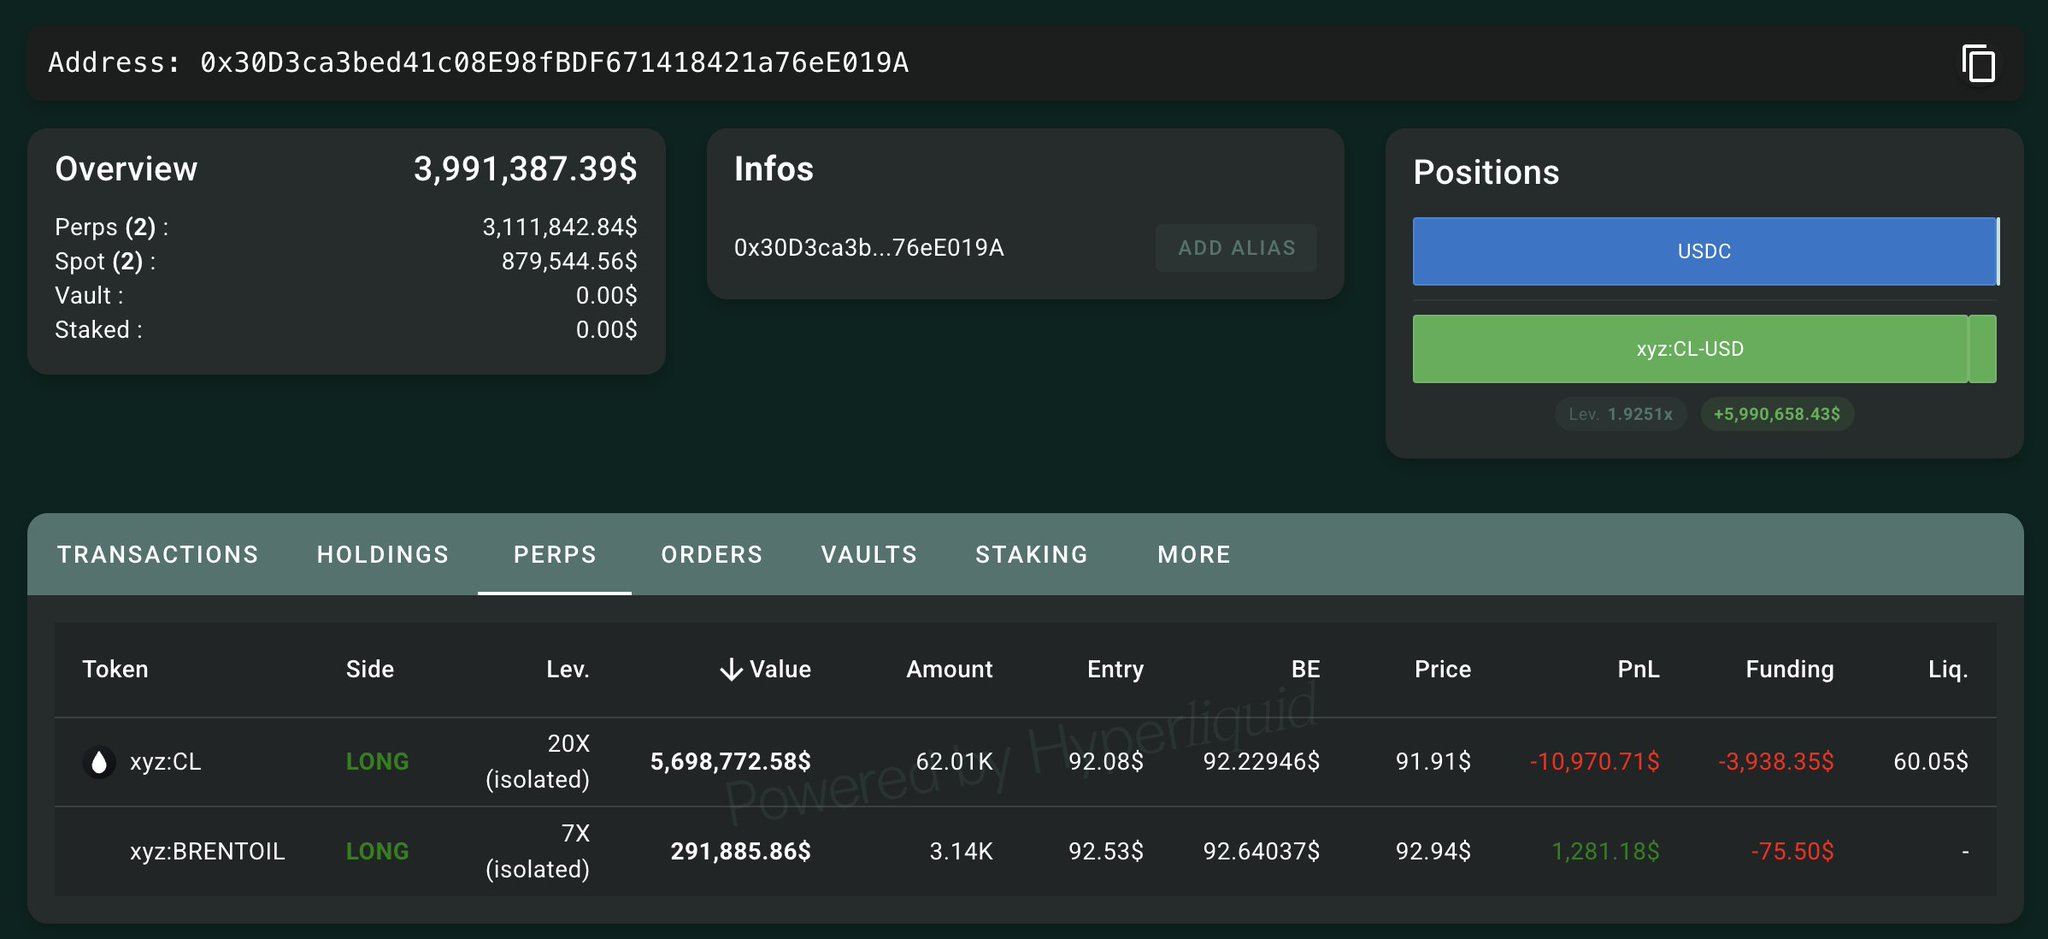Viewport: 2048px width, 939px height.
Task: Open the HOLDINGS tab
Action: click(383, 555)
